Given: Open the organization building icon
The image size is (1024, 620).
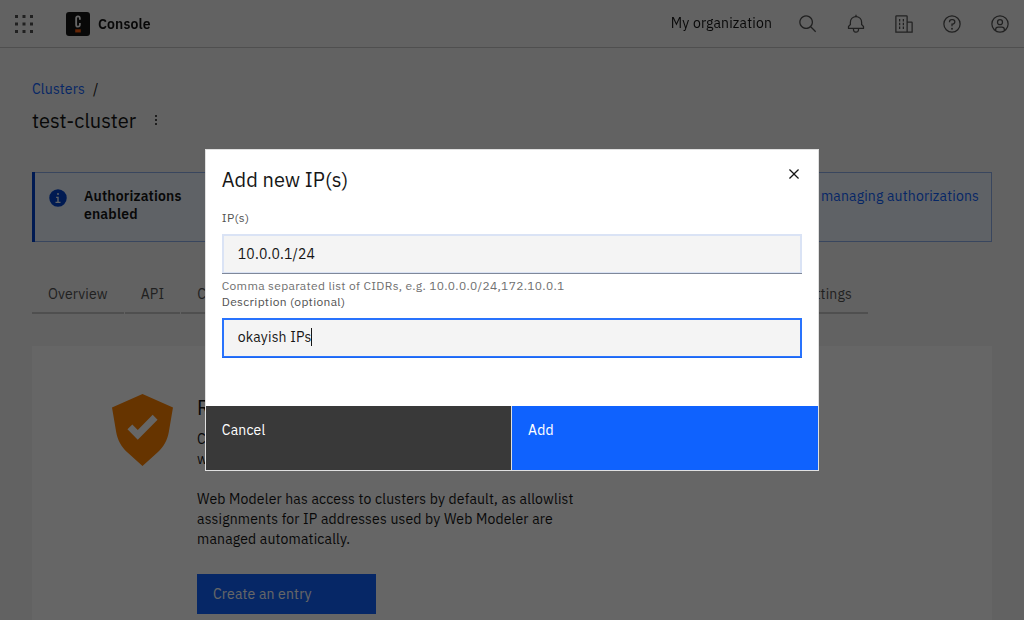Looking at the screenshot, I should [x=904, y=23].
